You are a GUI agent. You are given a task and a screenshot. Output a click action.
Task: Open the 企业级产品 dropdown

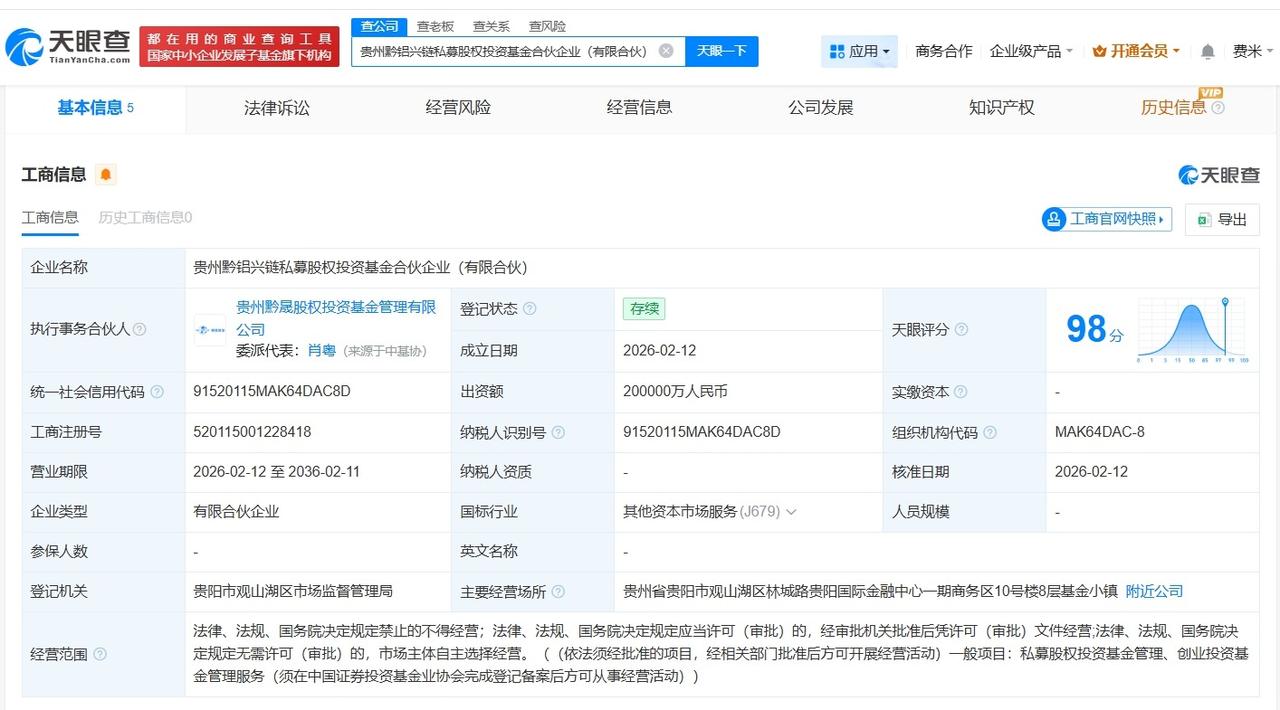click(x=1026, y=50)
